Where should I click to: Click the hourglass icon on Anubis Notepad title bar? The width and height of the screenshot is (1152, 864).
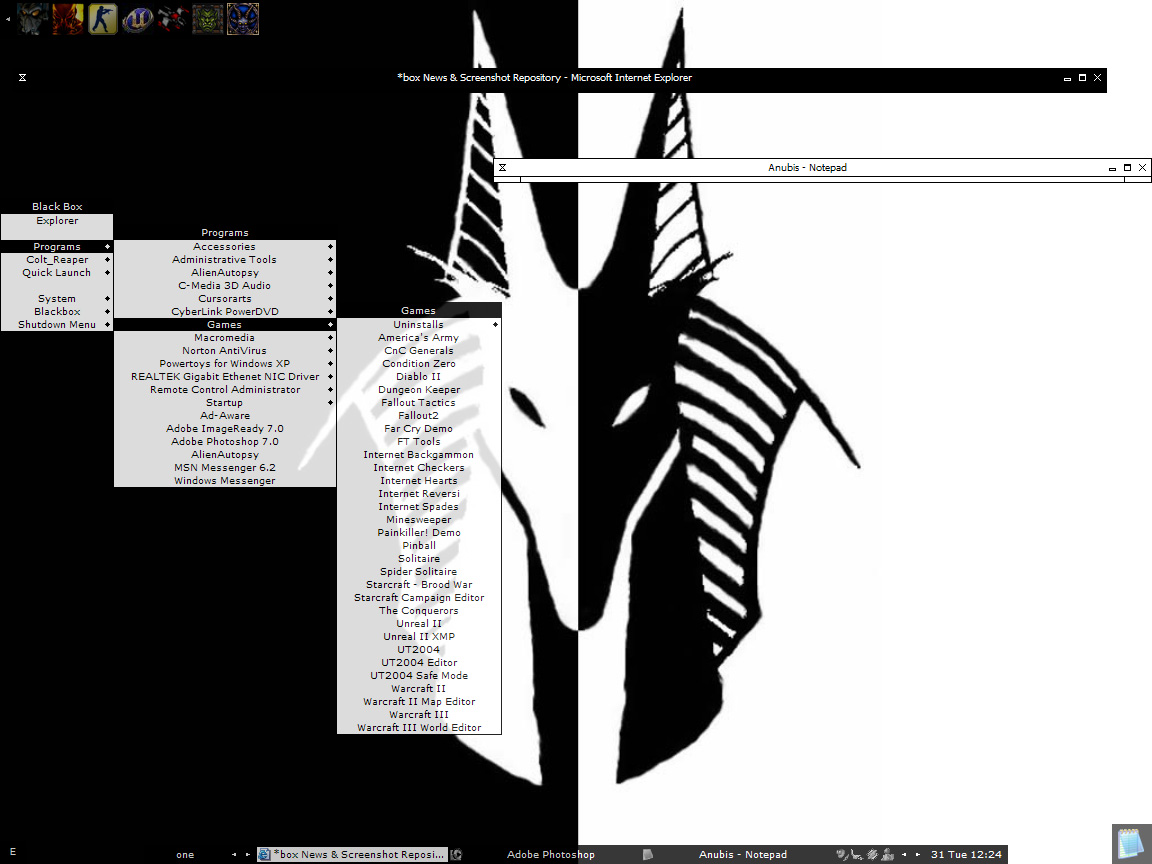(503, 168)
